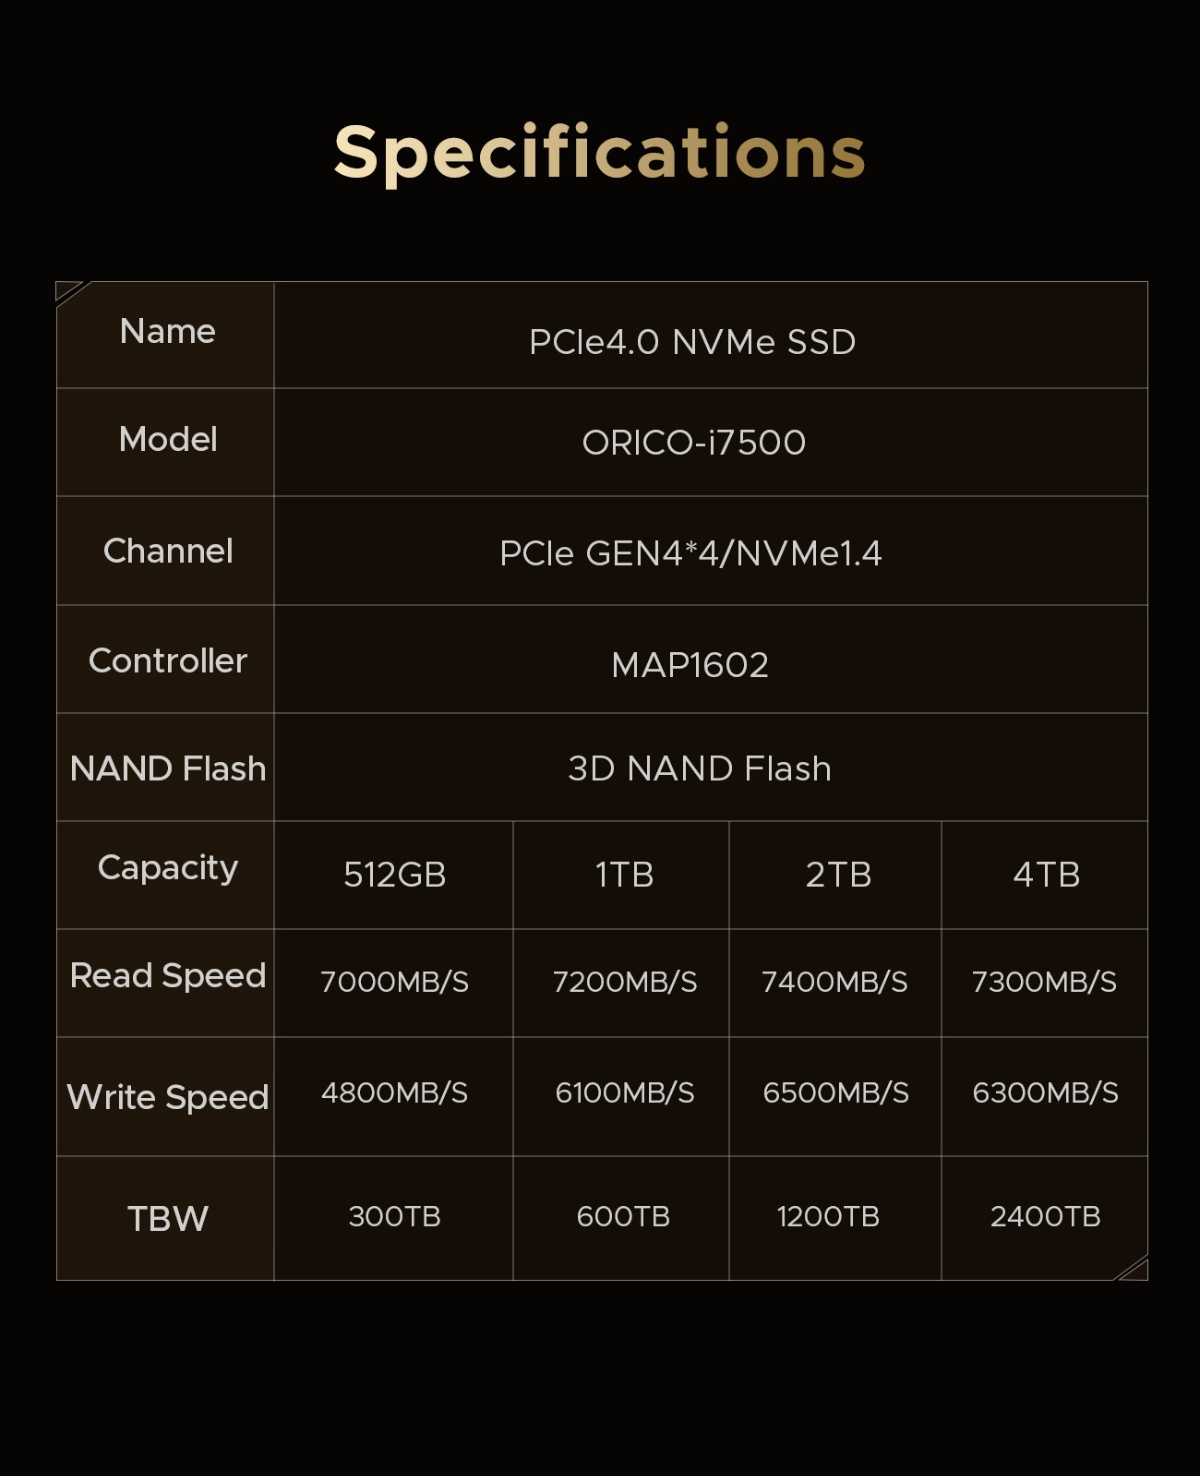The height and width of the screenshot is (1476, 1200).
Task: Click the TBW row label
Action: click(167, 1219)
